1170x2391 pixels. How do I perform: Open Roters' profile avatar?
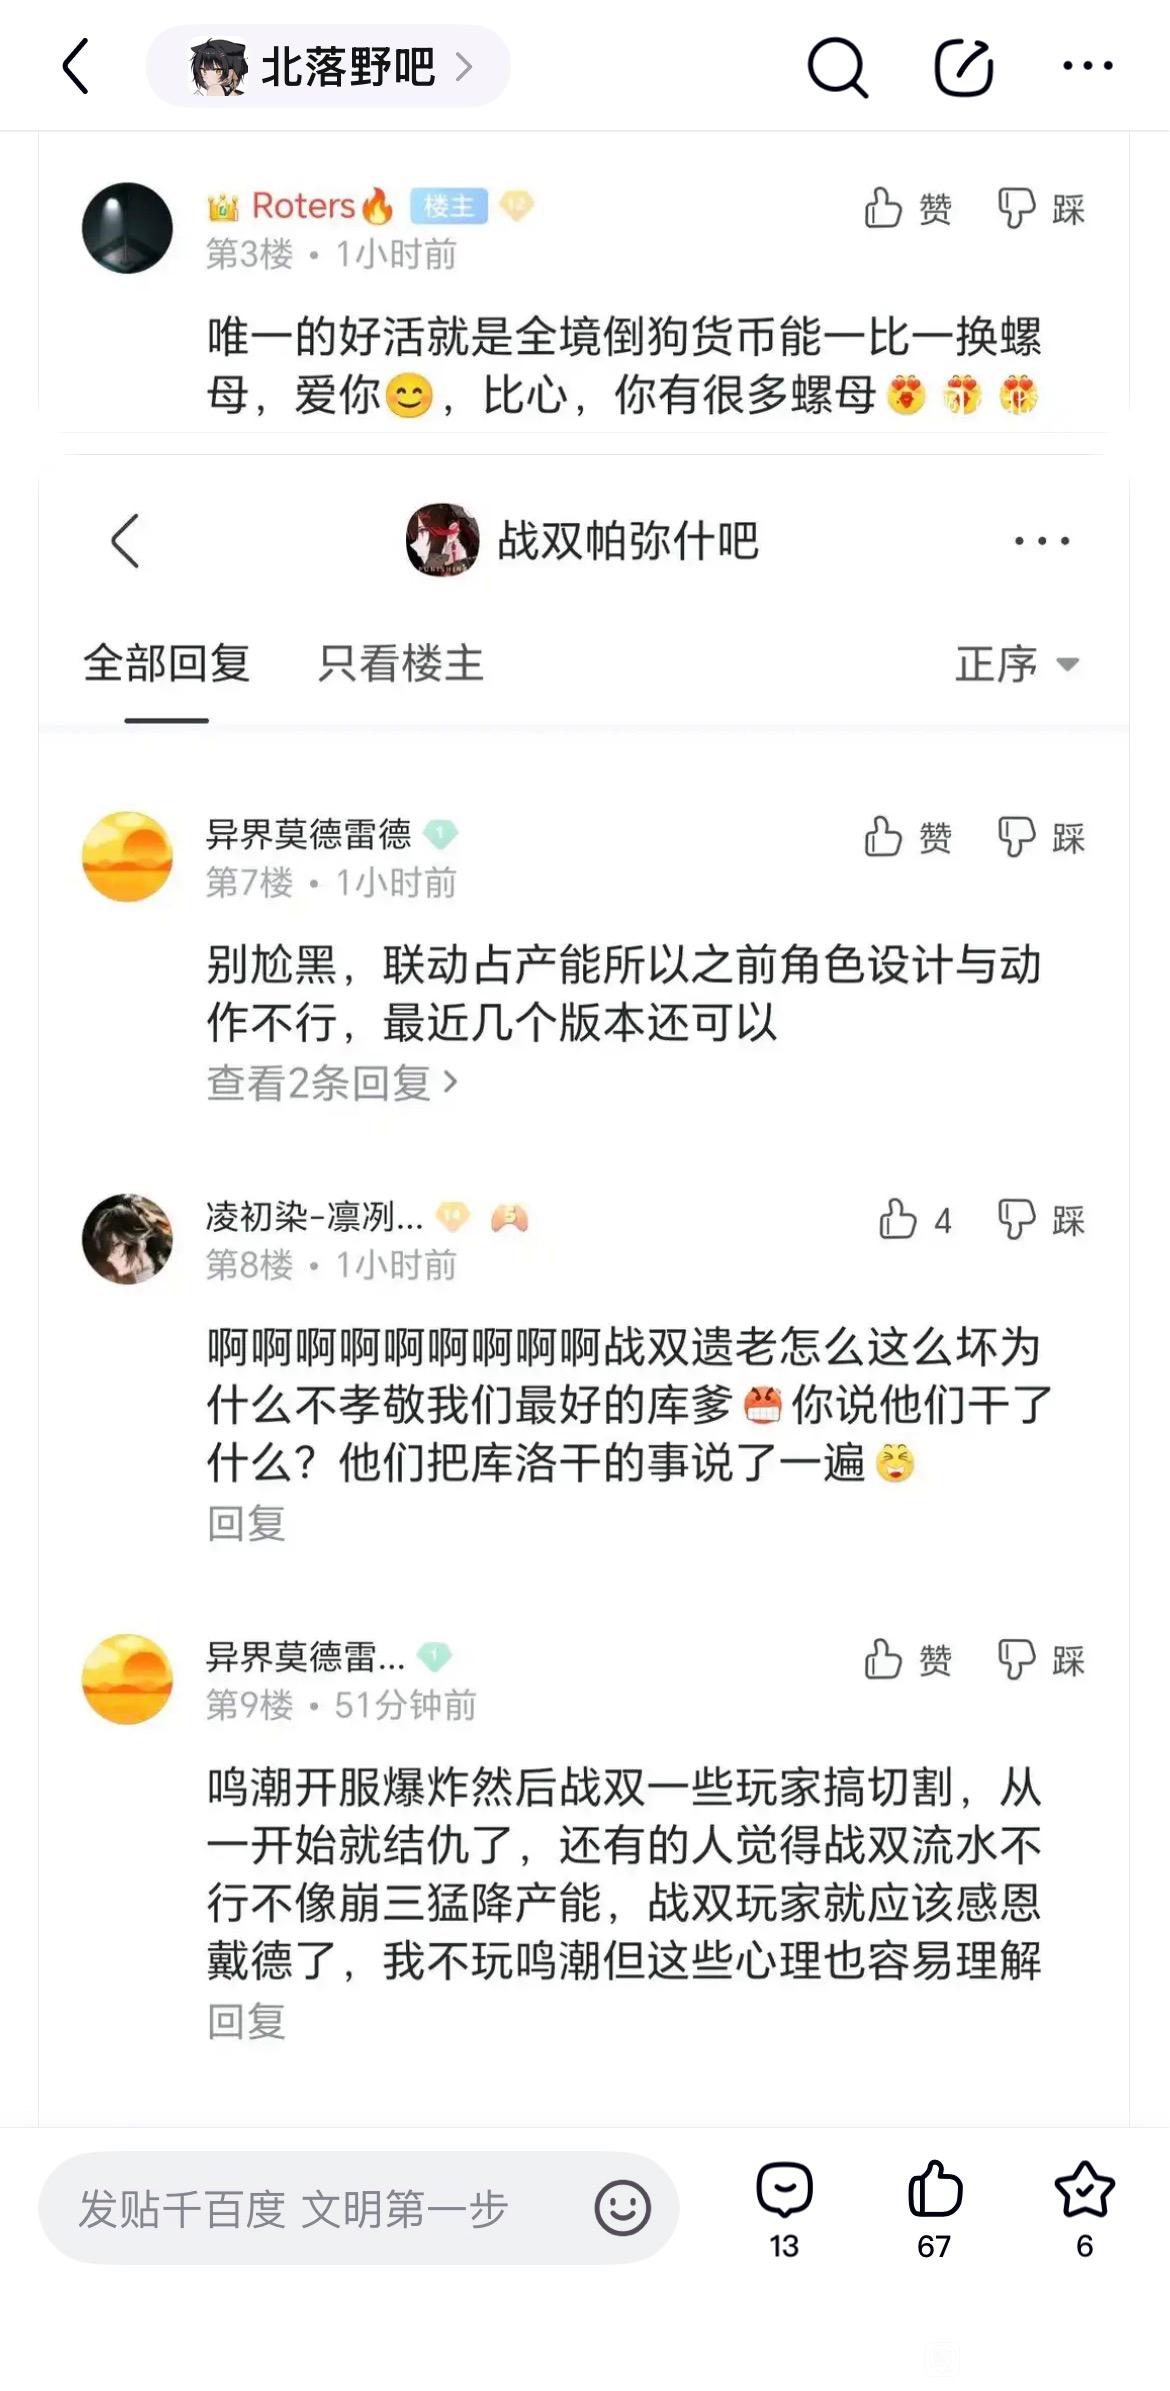coord(127,228)
